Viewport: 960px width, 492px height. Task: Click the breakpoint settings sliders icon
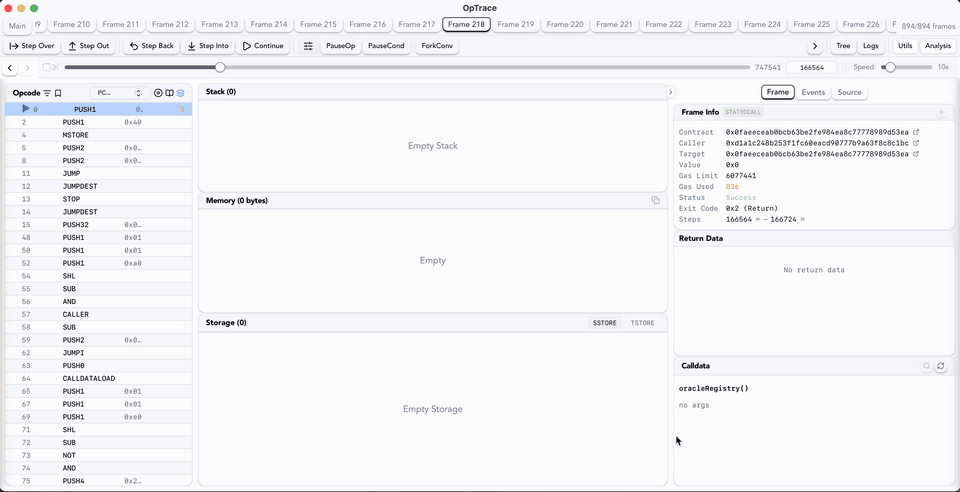pos(308,46)
